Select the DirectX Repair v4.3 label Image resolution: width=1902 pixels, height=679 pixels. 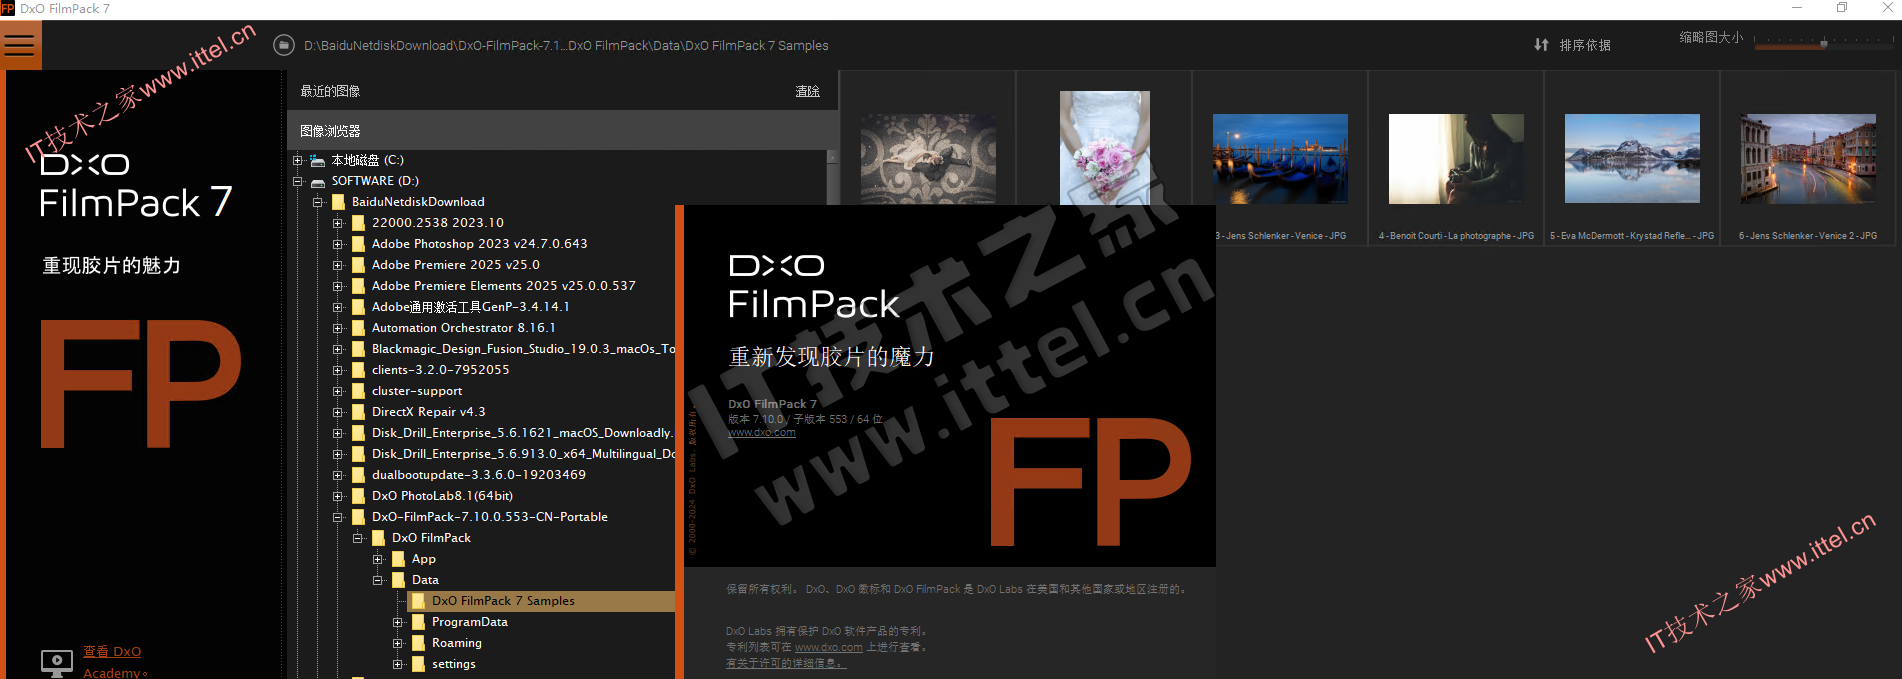pos(429,412)
